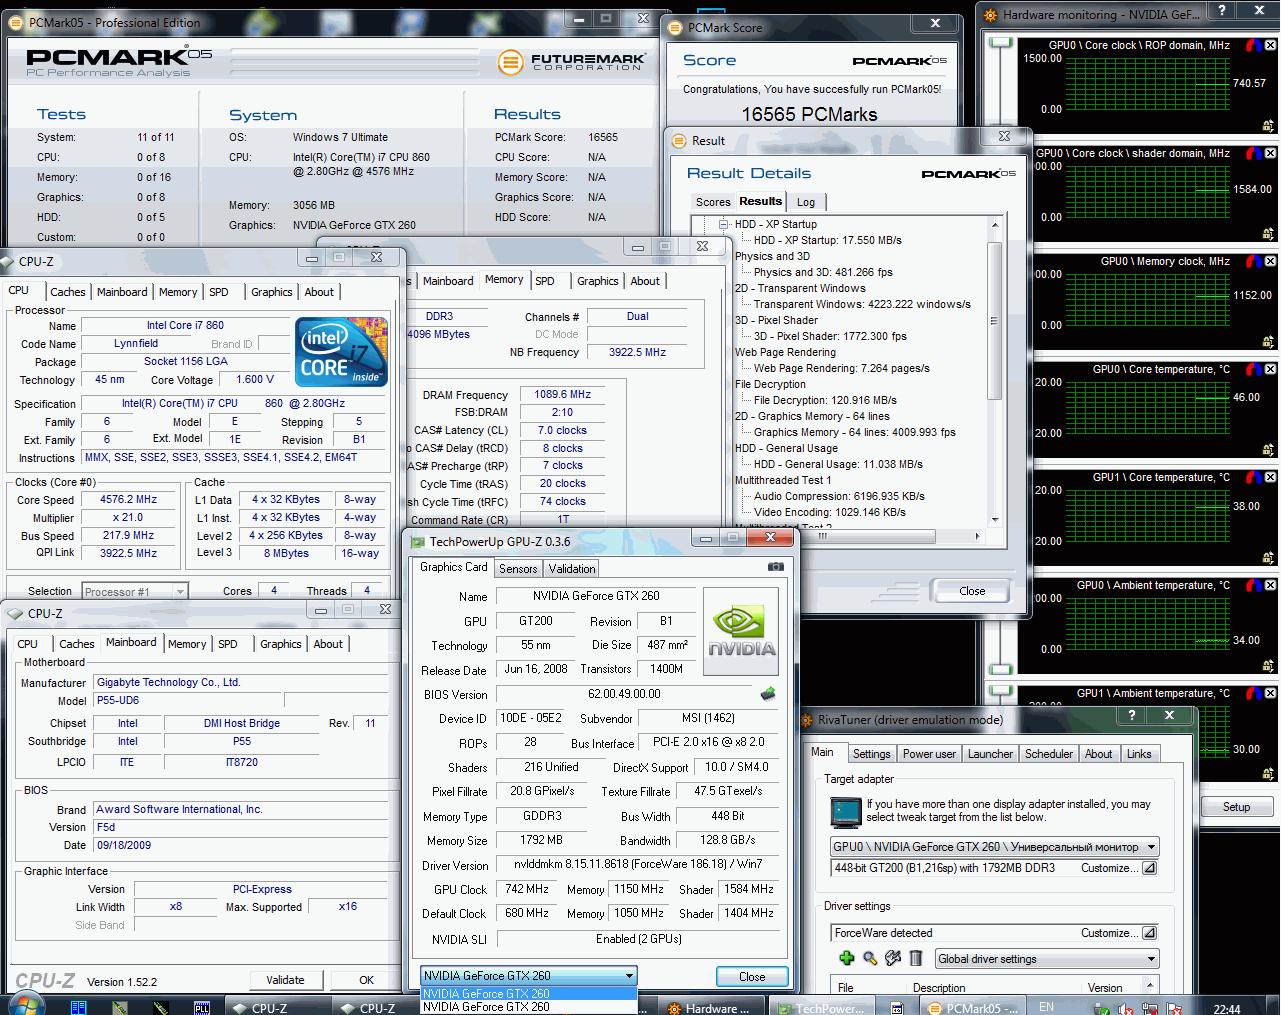Screen dimensions: 1281x1015
Task: Open the Processor #1 selection dropdown in CPU-Z
Action: pyautogui.click(x=134, y=591)
